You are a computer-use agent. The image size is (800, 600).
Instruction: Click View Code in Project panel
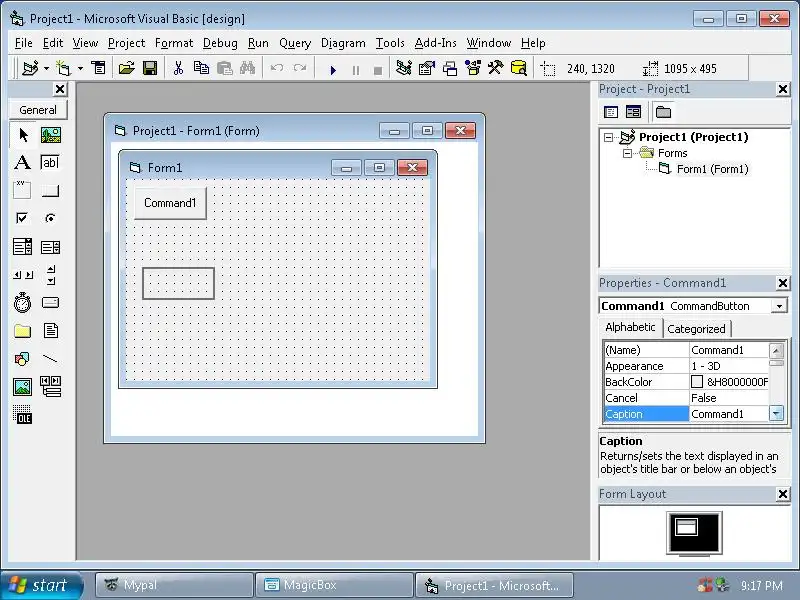pyautogui.click(x=611, y=112)
